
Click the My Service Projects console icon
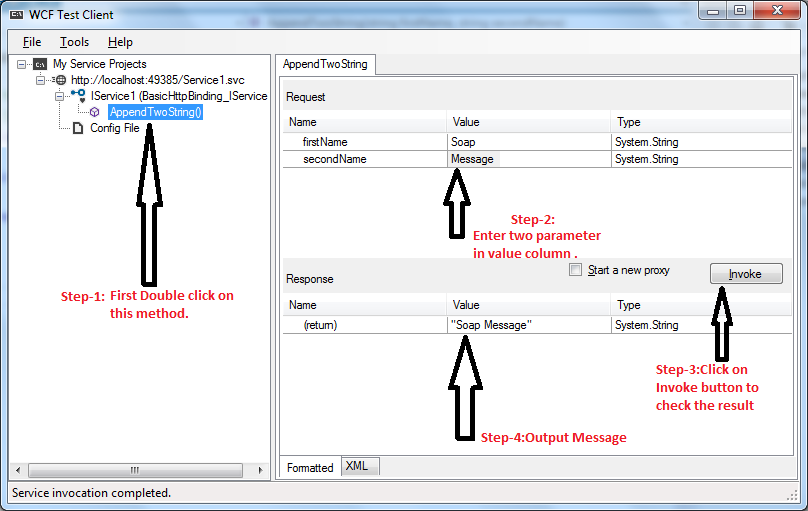[40, 64]
